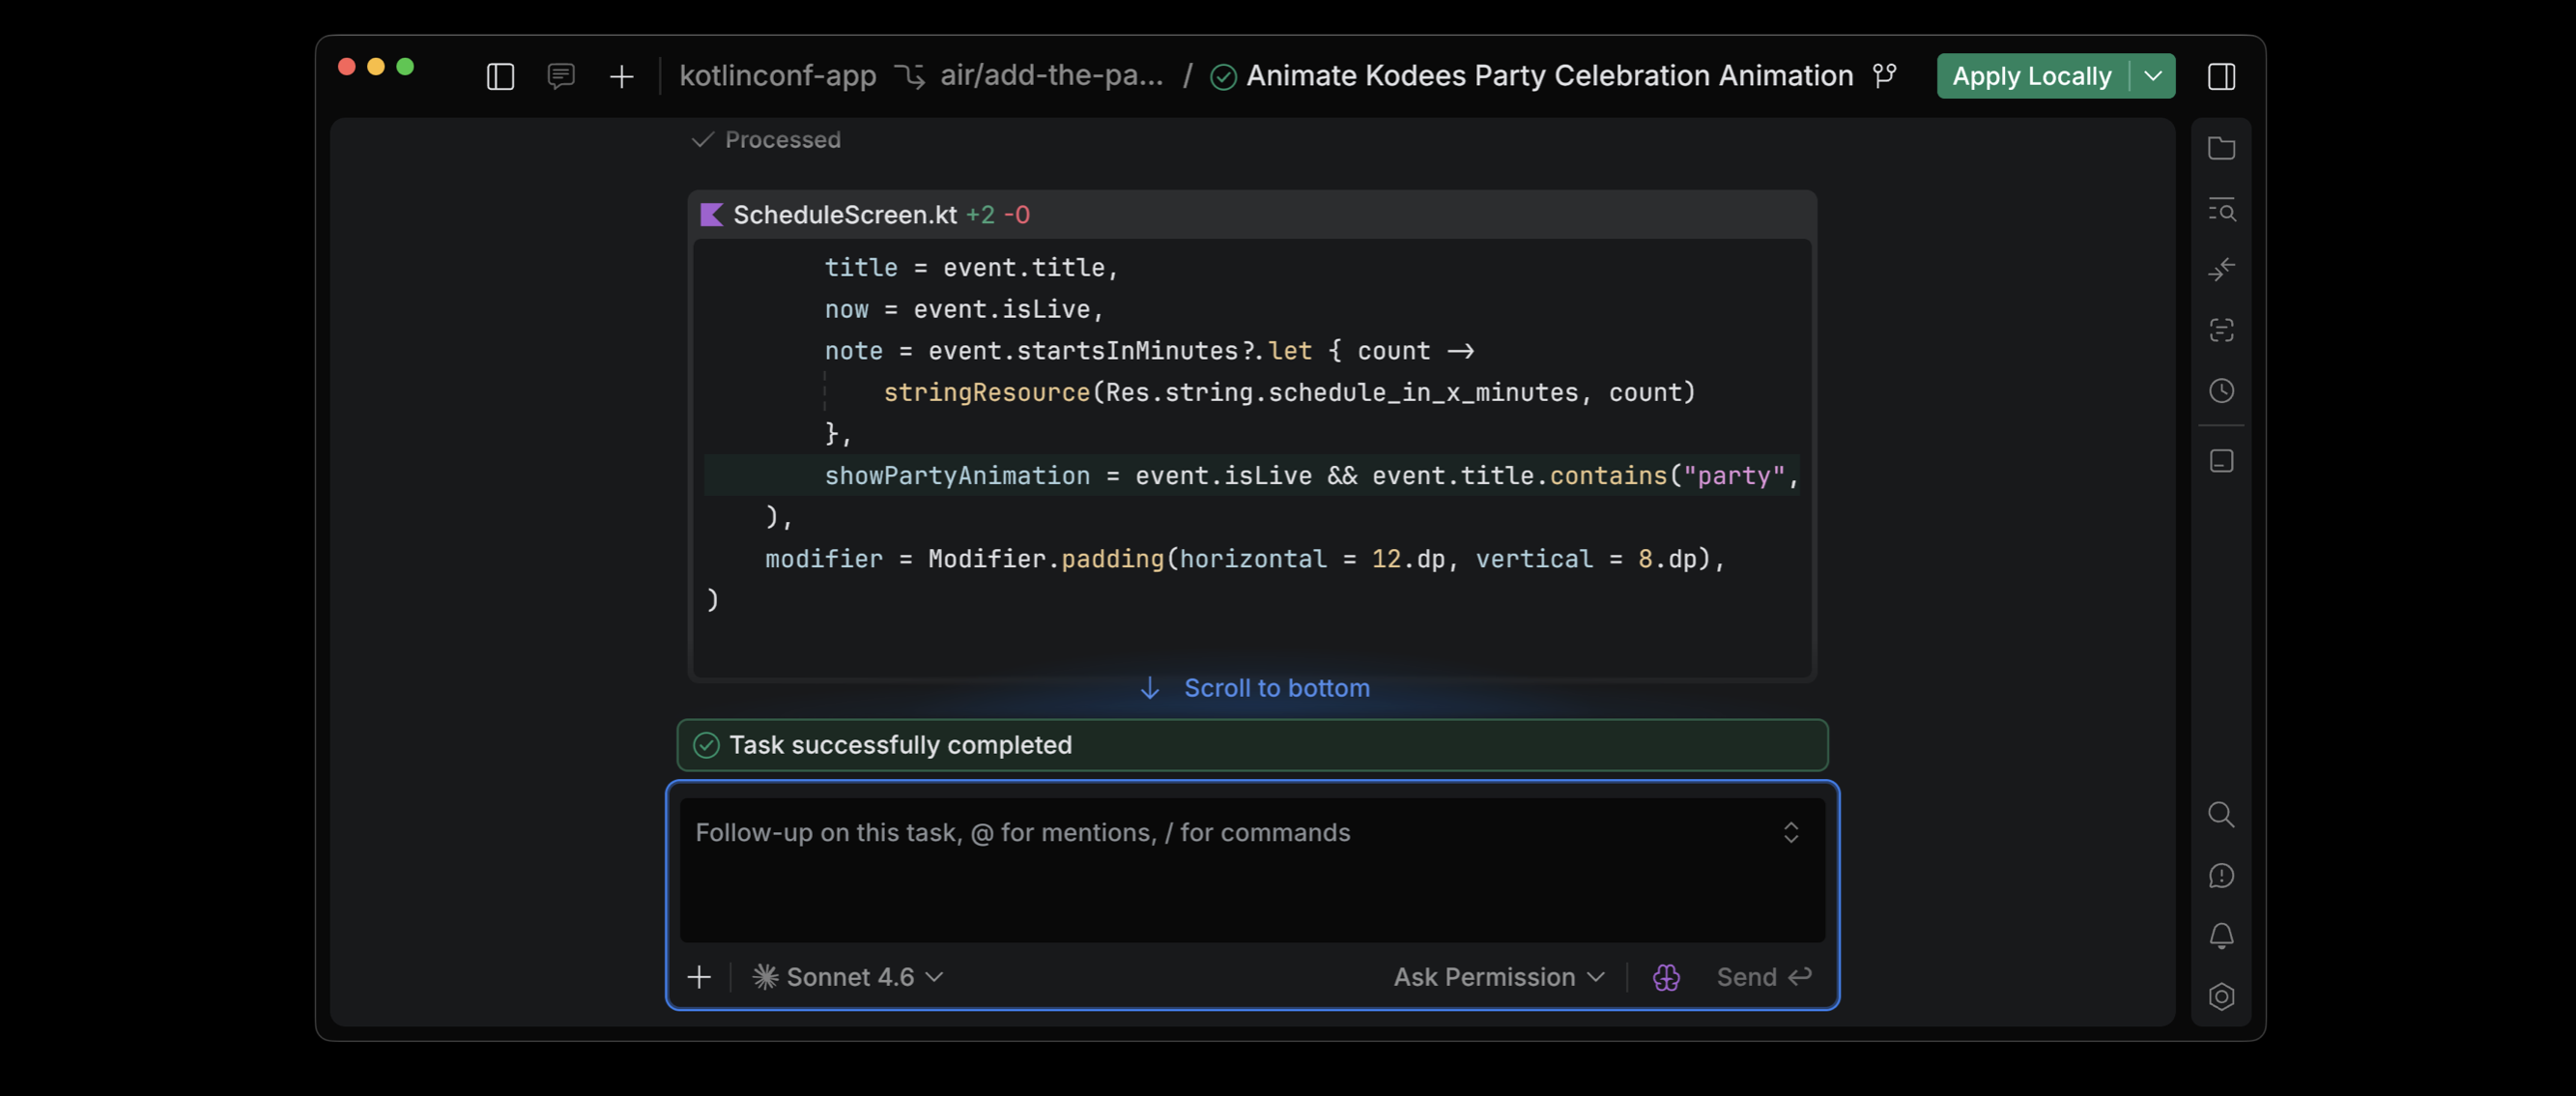2576x1096 pixels.
Task: Click the 'modifier = Modifier.padding' code line
Action: (1245, 559)
